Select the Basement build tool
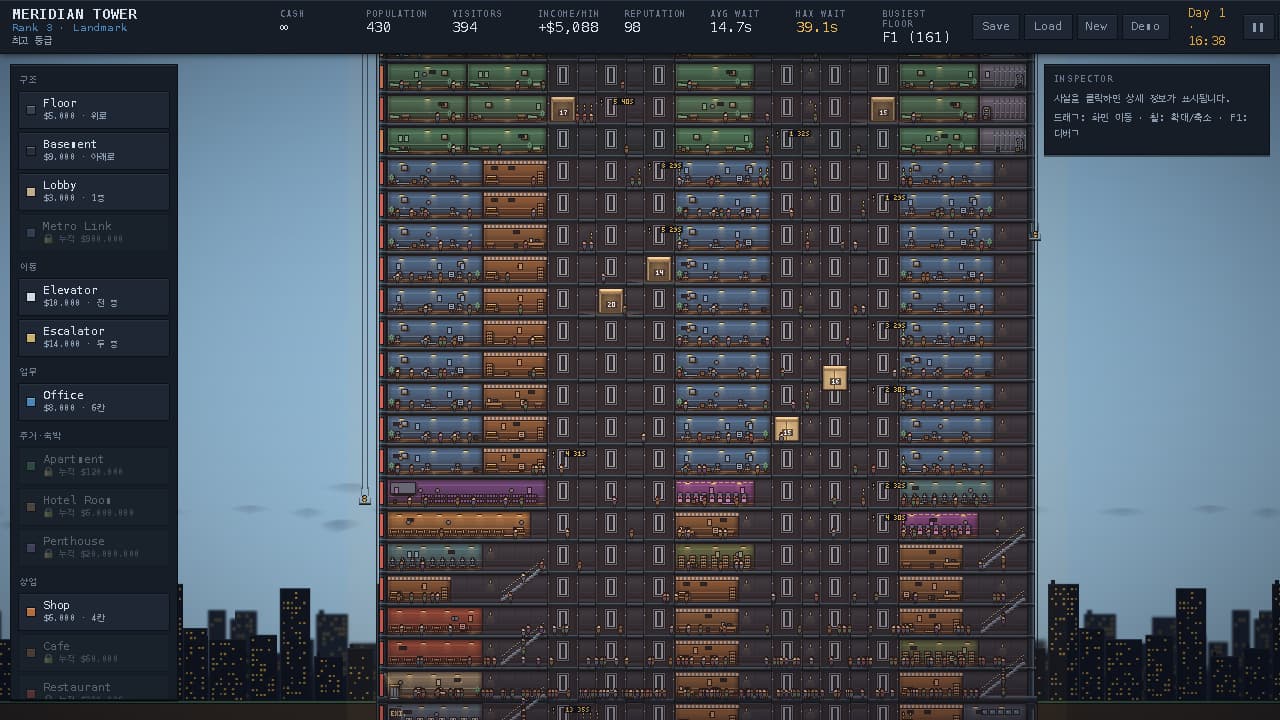 94,150
